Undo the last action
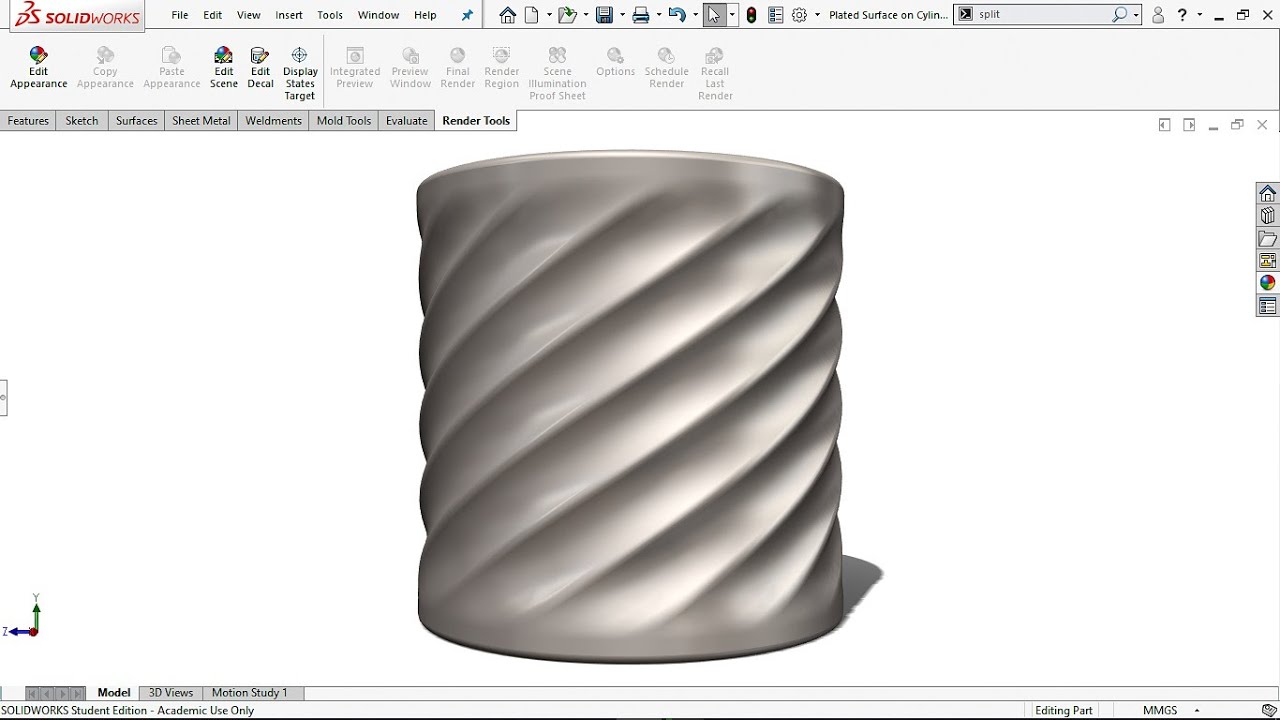 coord(677,15)
